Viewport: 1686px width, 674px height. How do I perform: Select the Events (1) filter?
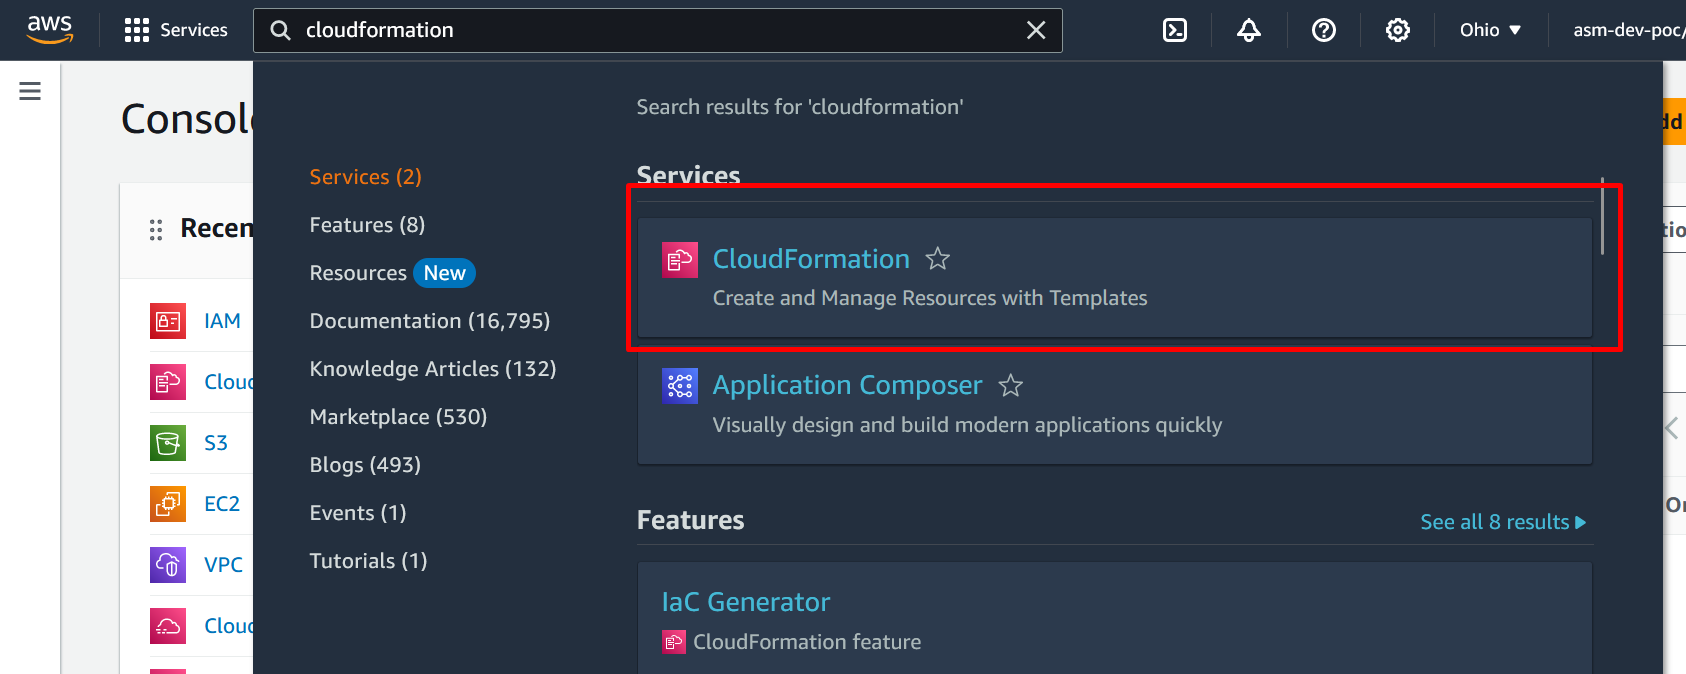click(x=358, y=513)
